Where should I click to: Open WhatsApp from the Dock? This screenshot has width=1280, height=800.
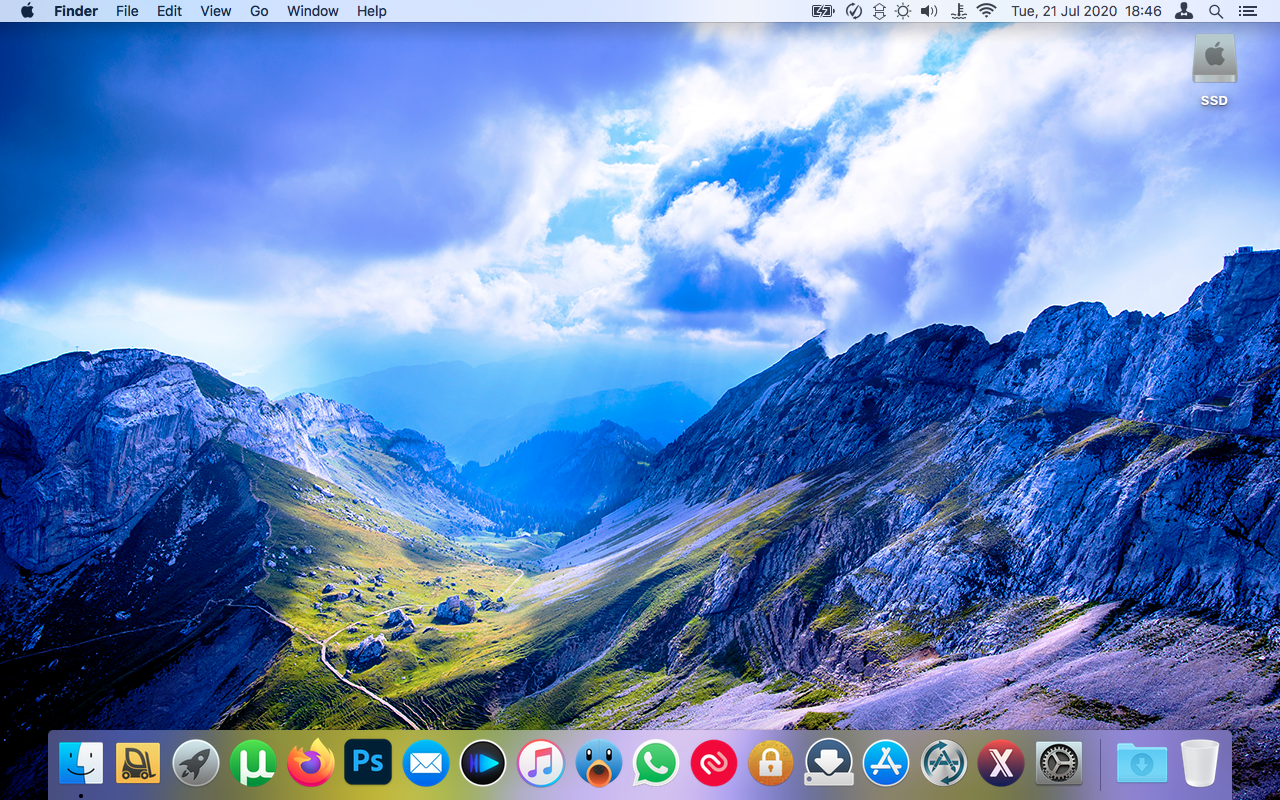656,764
